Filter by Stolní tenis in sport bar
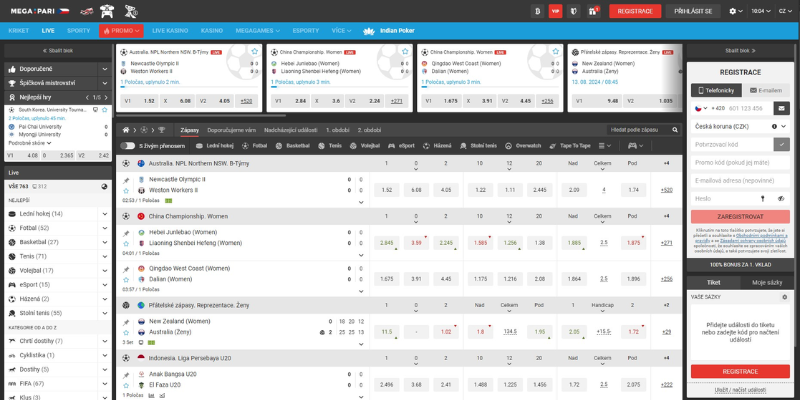The height and width of the screenshot is (400, 800). (478, 146)
